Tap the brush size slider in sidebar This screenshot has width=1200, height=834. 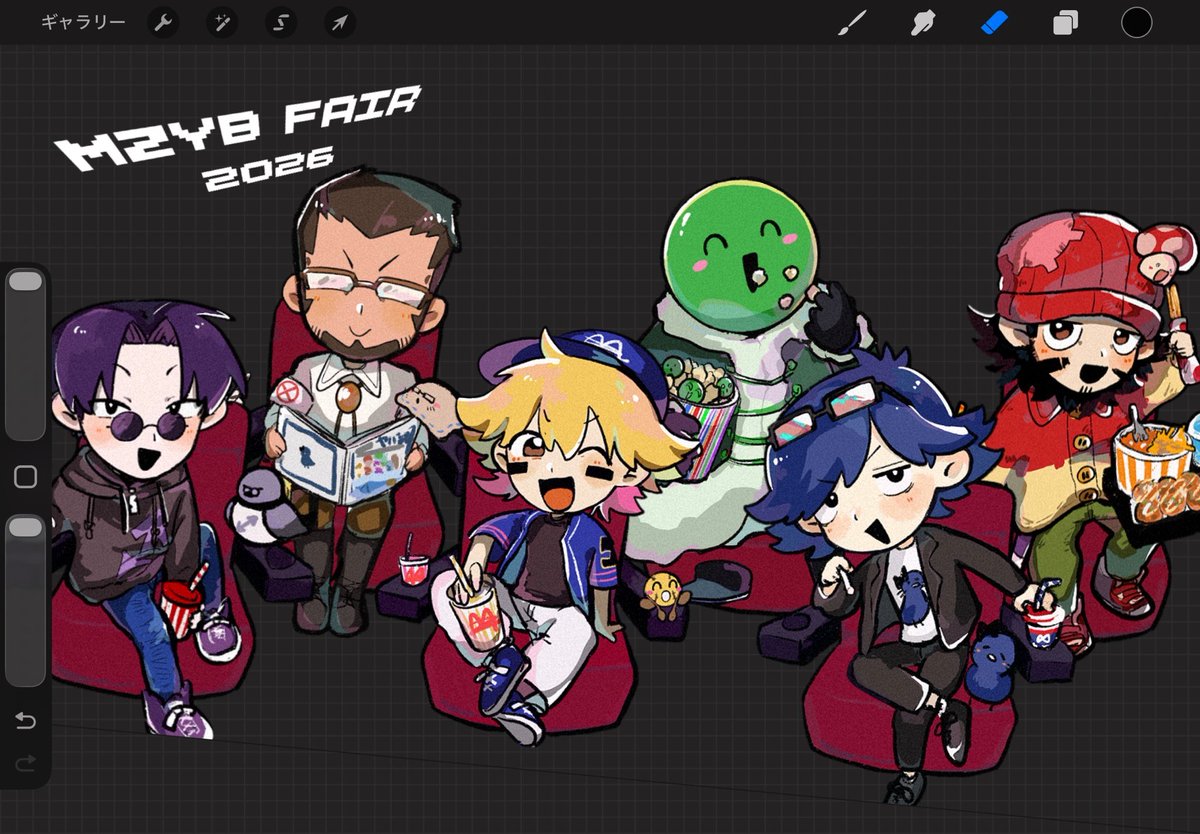(x=25, y=354)
